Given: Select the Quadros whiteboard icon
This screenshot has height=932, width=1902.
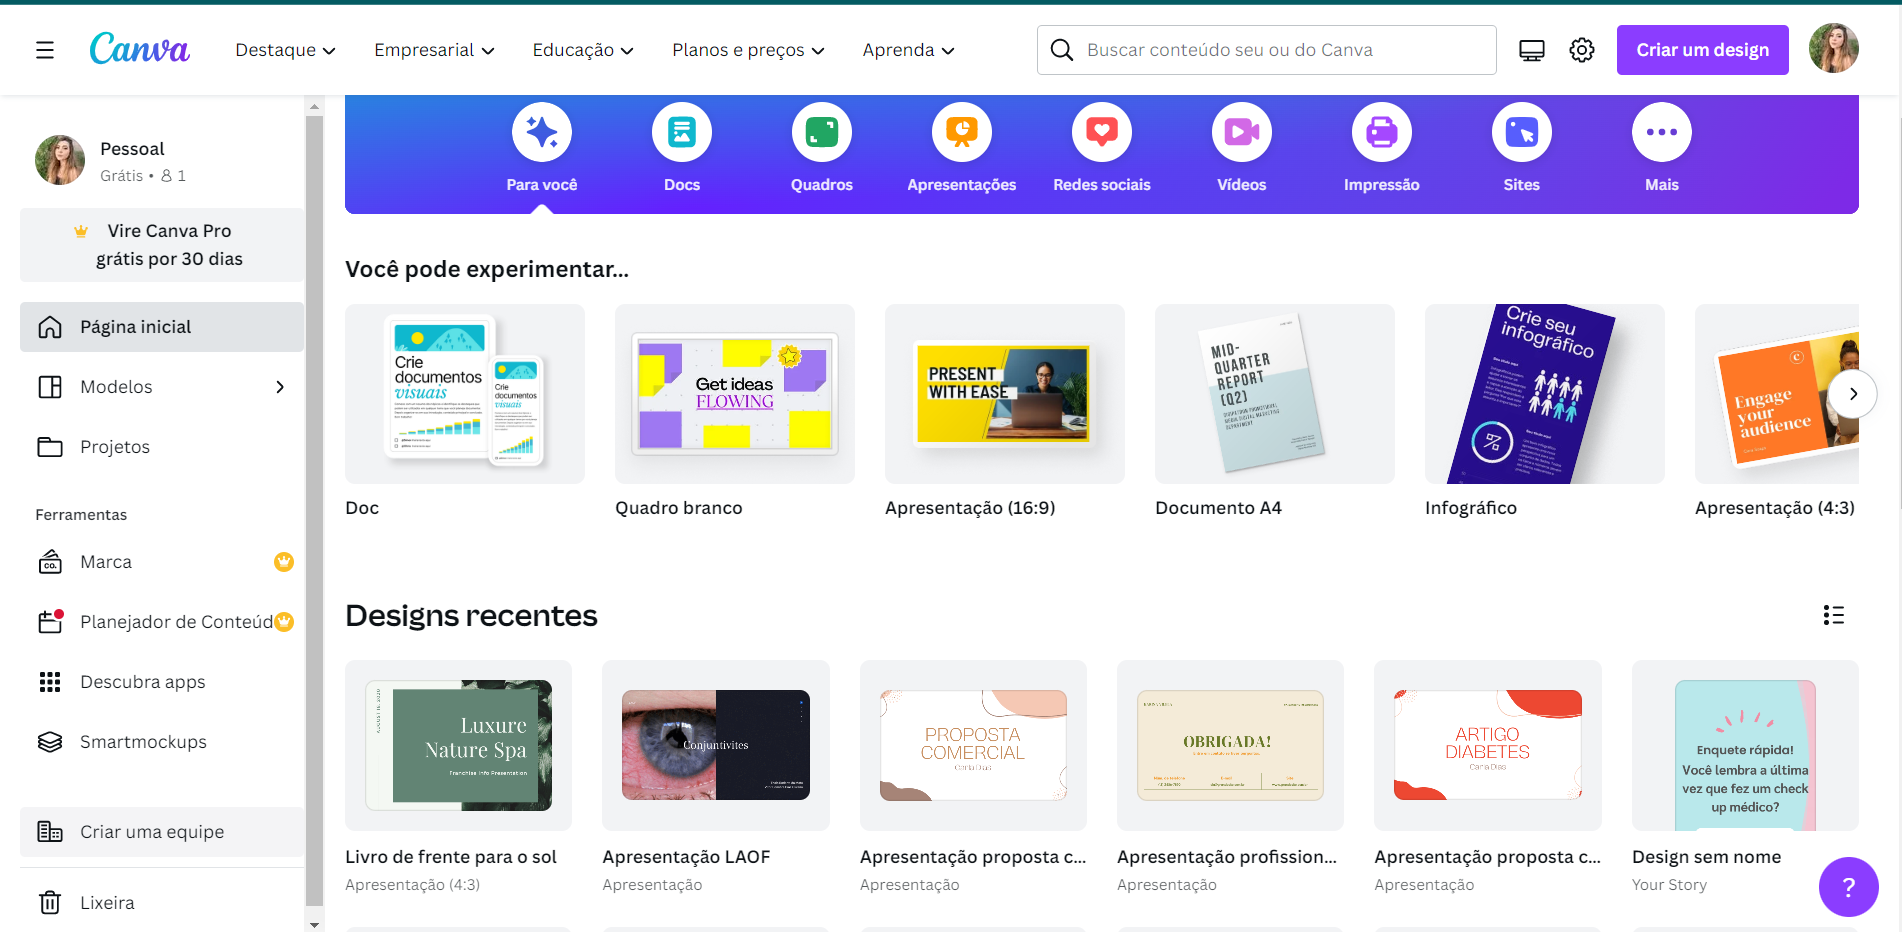Looking at the screenshot, I should [822, 132].
